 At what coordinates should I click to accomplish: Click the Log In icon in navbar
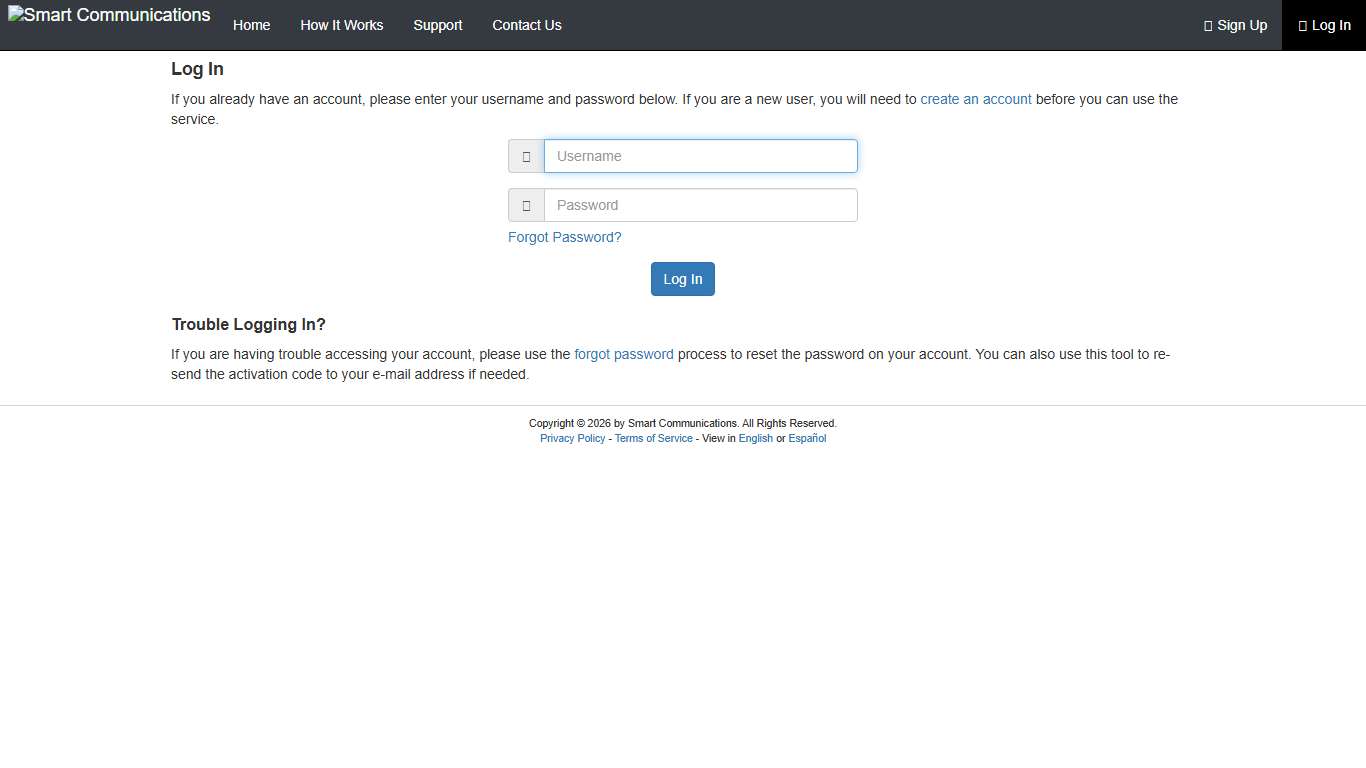(1302, 25)
